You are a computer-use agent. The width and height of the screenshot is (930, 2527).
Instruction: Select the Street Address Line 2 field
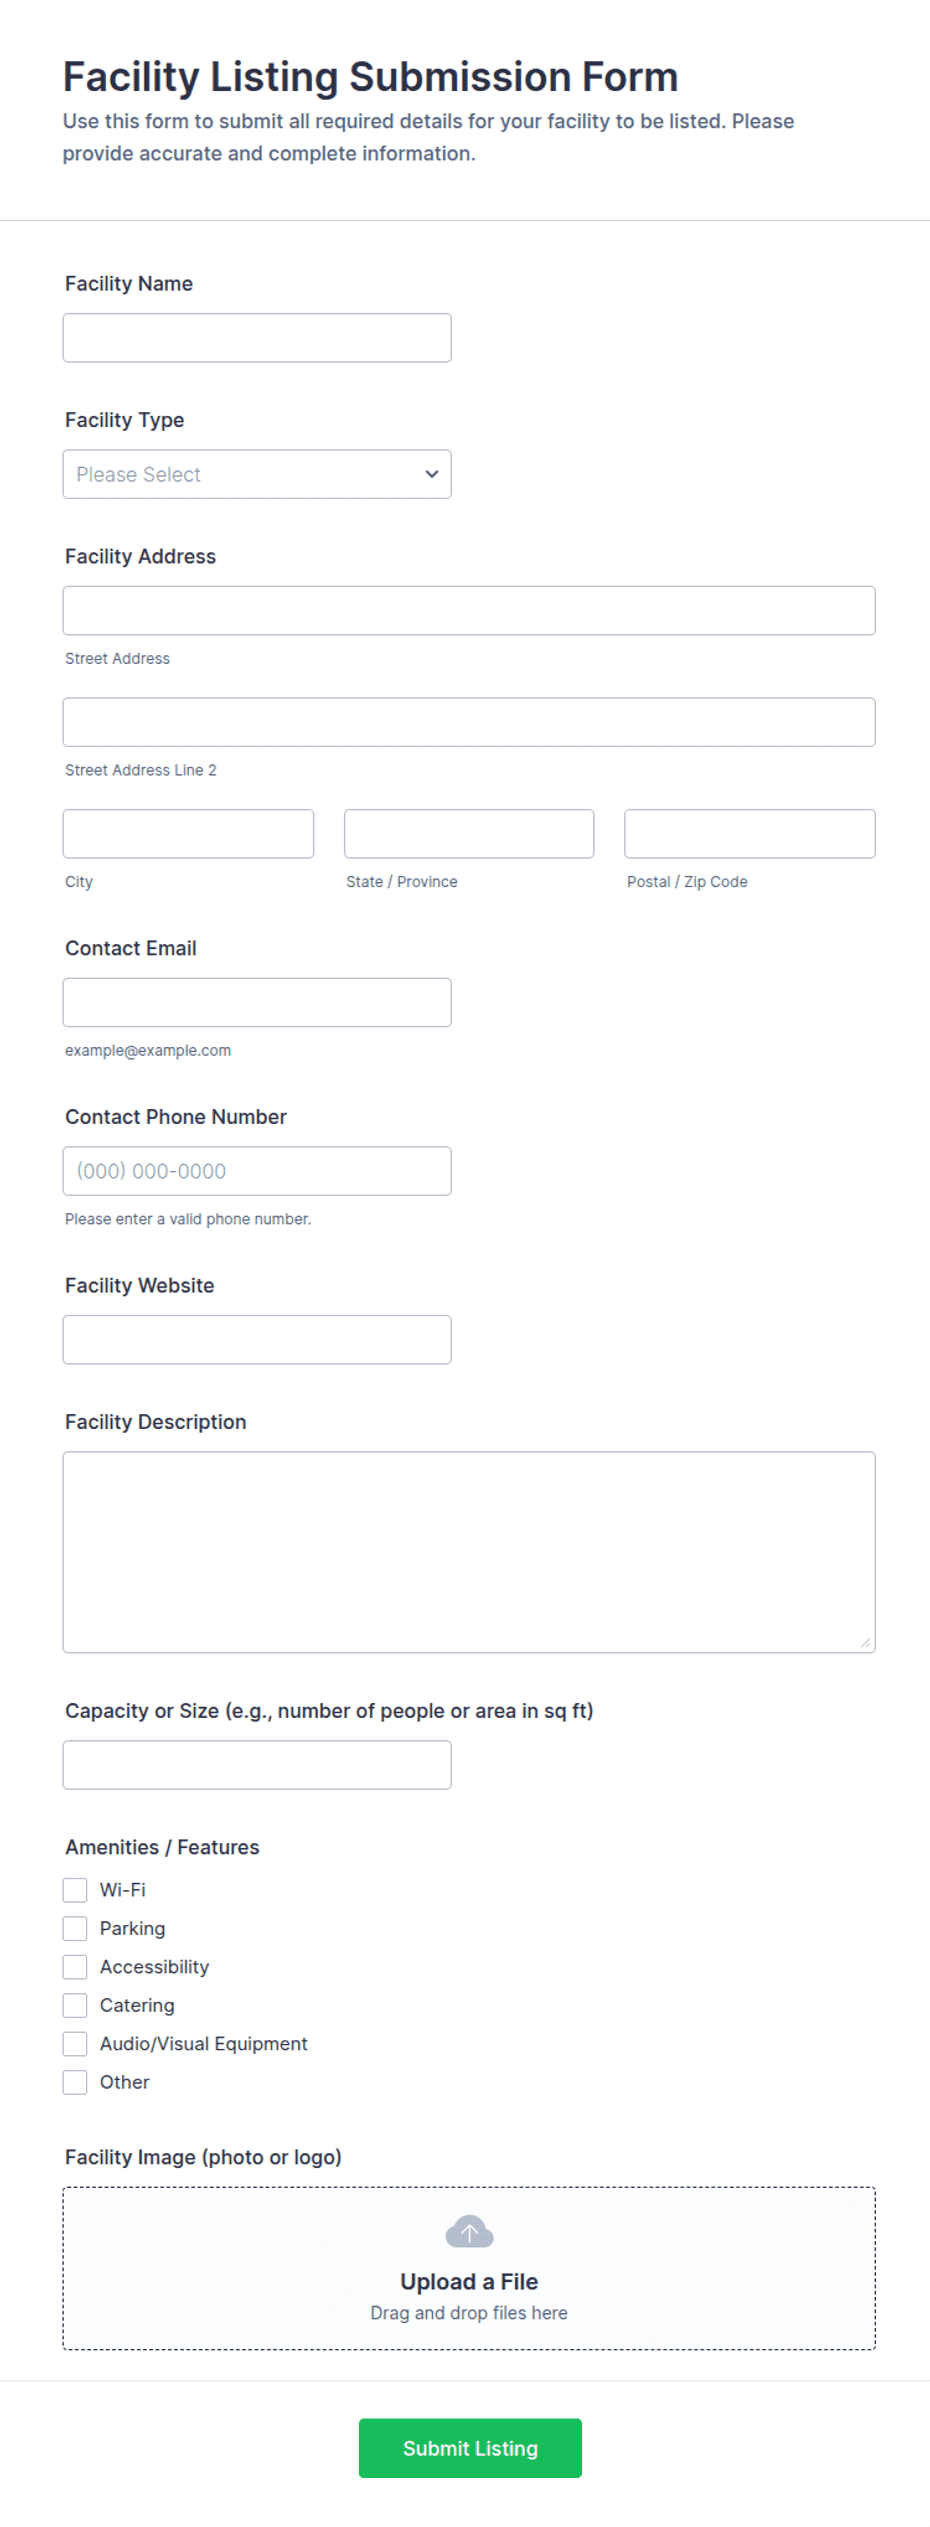pyautogui.click(x=469, y=722)
